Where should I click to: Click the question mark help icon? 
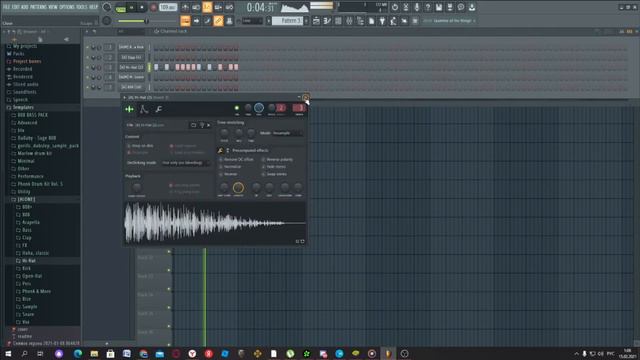[x=428, y=7]
